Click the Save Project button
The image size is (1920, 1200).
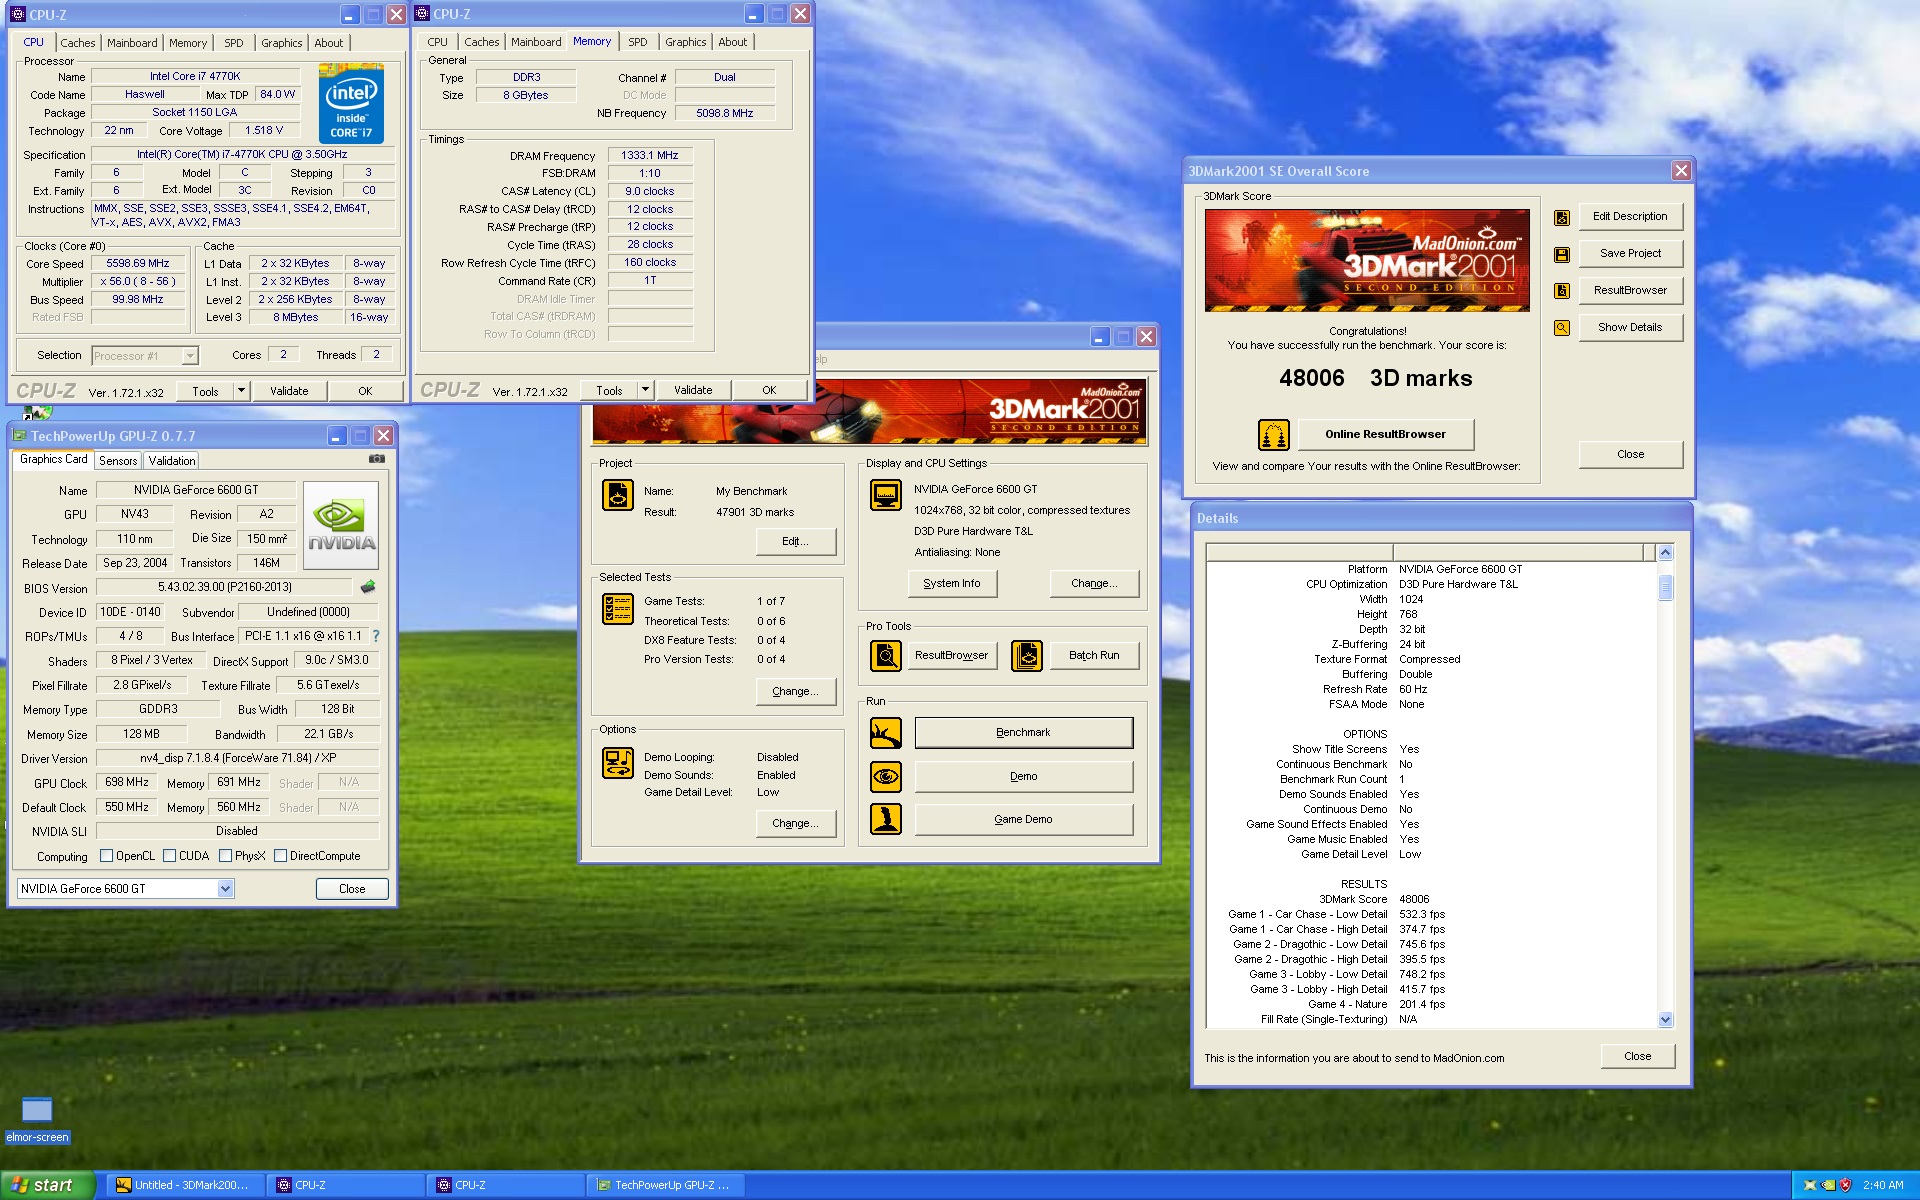(x=1630, y=254)
